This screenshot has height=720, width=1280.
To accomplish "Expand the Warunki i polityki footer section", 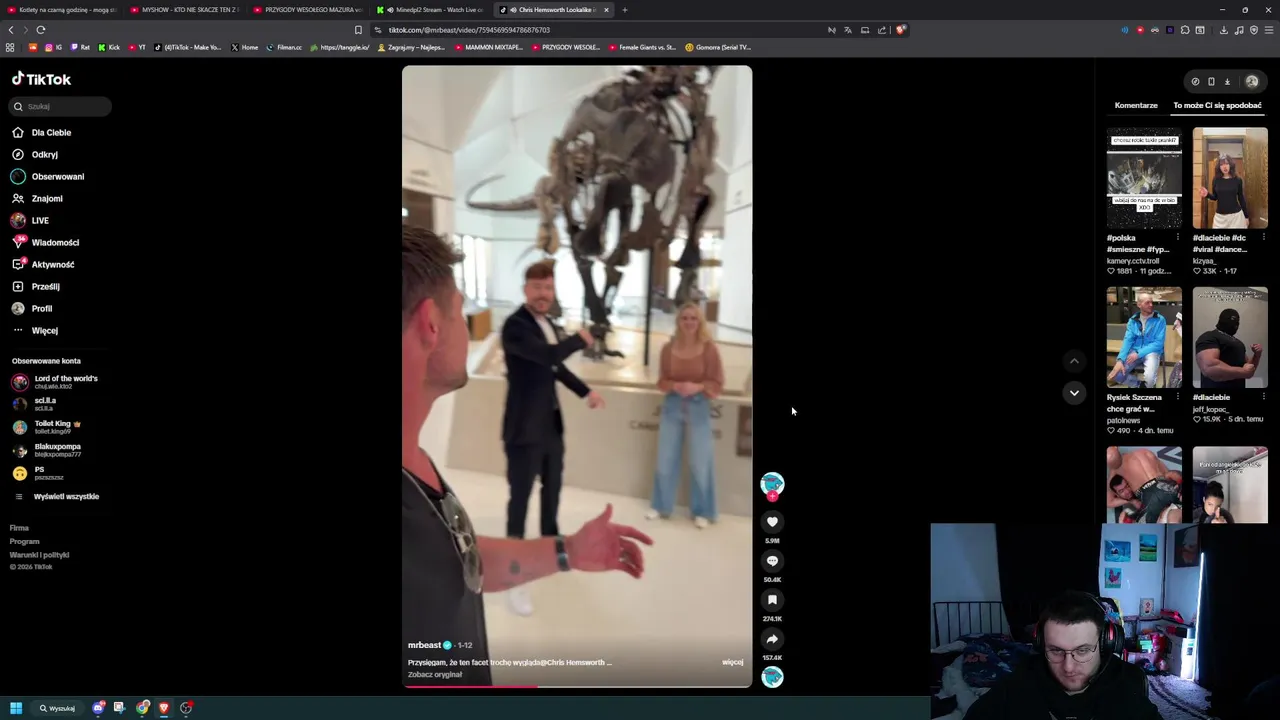I will tap(40, 555).
